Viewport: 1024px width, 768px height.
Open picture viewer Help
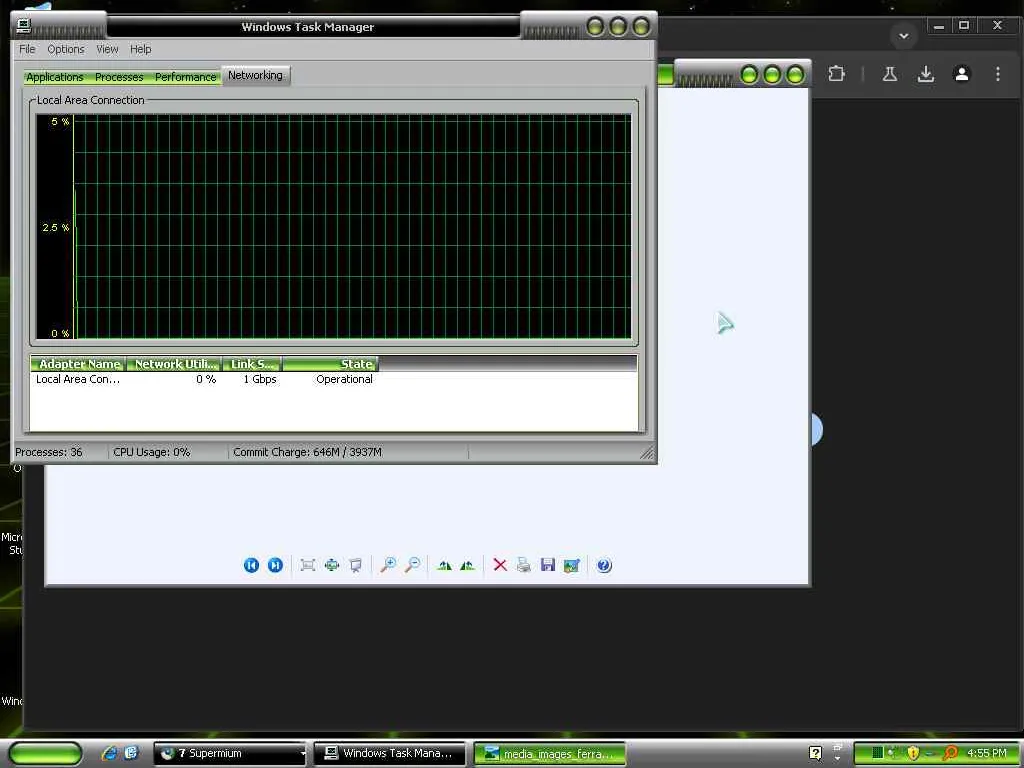click(604, 565)
